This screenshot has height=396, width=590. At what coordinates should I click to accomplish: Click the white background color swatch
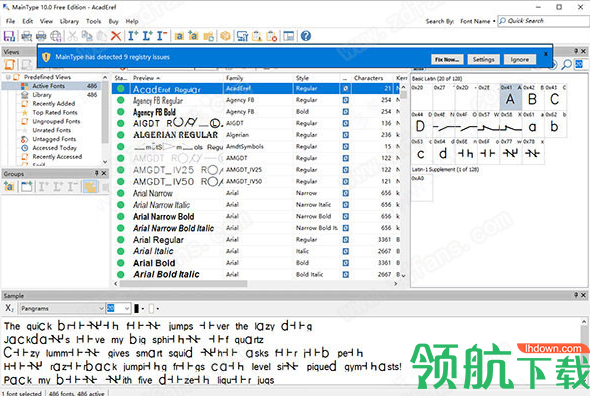click(x=151, y=309)
